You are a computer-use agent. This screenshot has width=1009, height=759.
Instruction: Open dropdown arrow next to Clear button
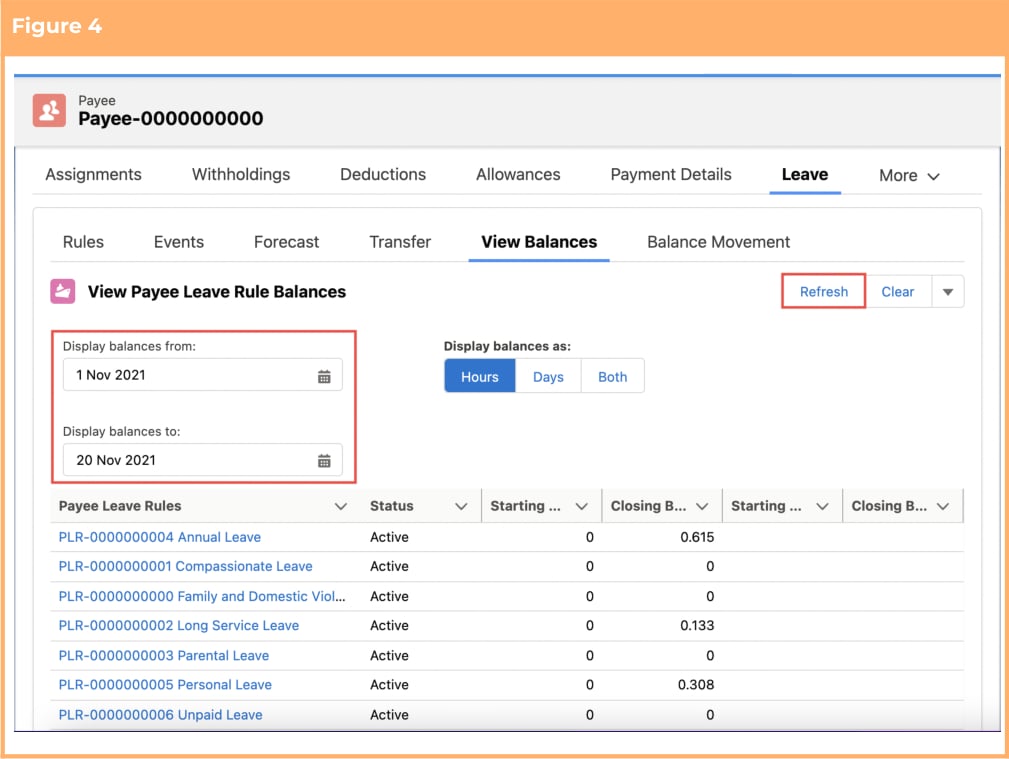[948, 292]
